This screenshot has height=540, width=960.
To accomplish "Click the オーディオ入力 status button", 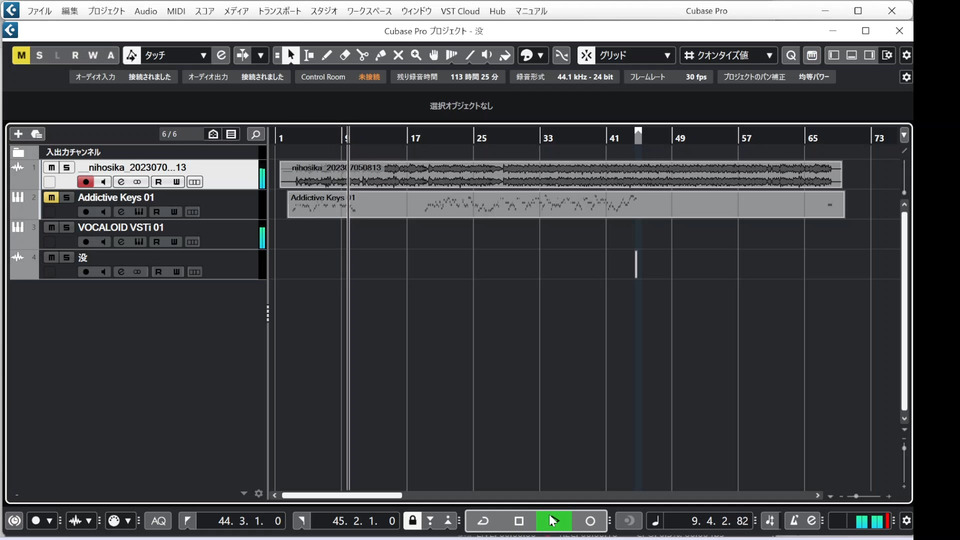I will [x=123, y=77].
